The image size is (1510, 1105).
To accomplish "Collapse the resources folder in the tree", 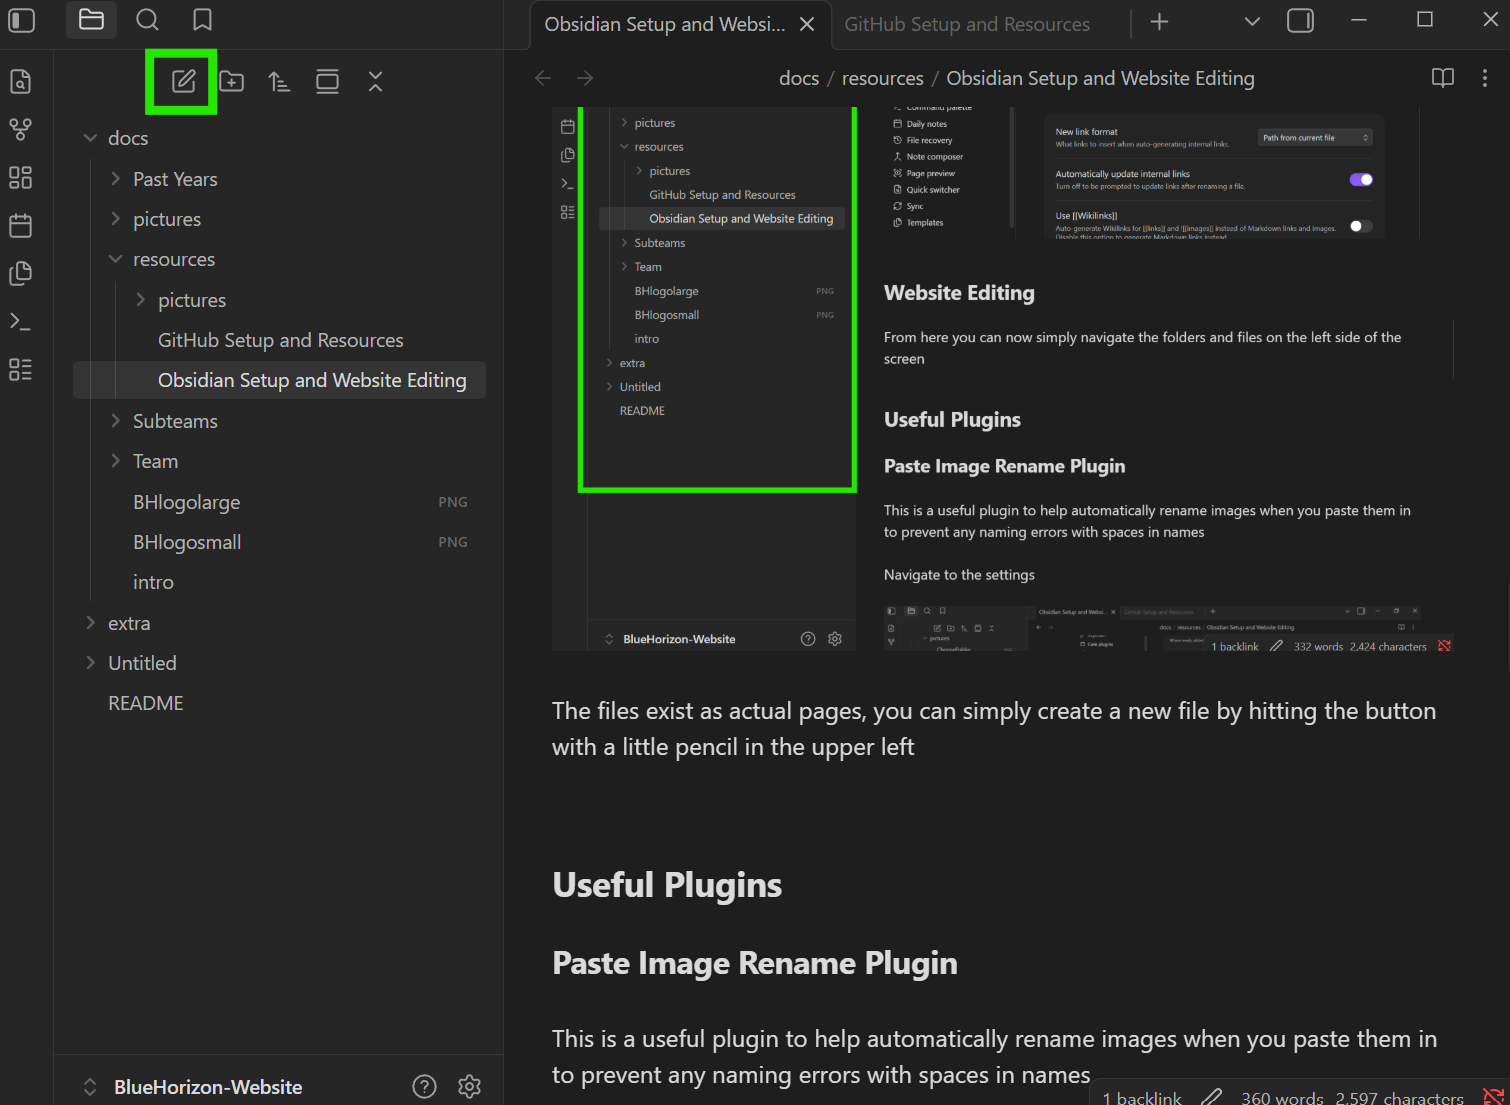I will pos(115,259).
